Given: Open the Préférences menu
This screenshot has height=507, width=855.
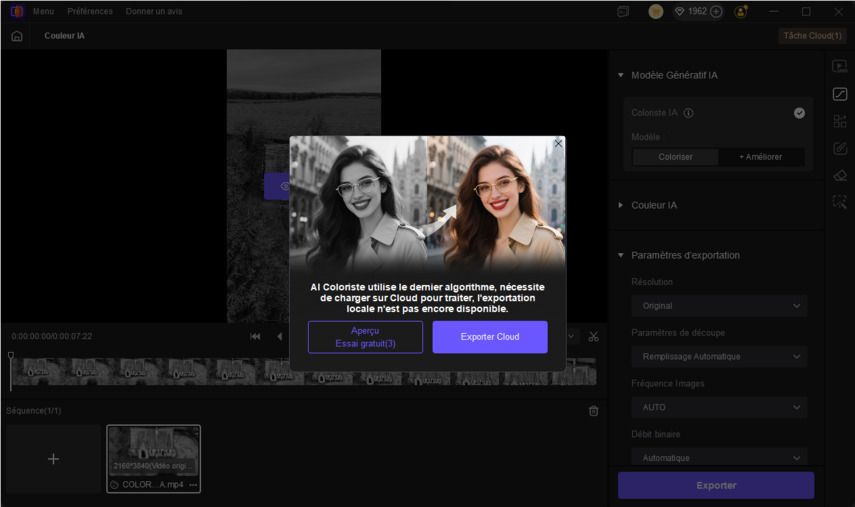Looking at the screenshot, I should 90,12.
